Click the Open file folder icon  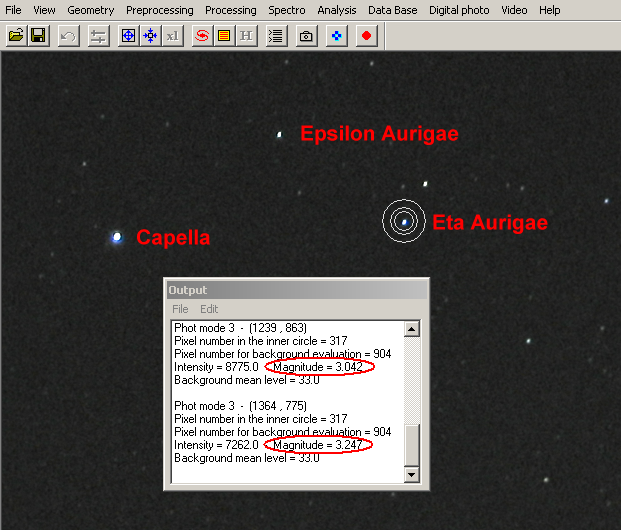(16, 36)
